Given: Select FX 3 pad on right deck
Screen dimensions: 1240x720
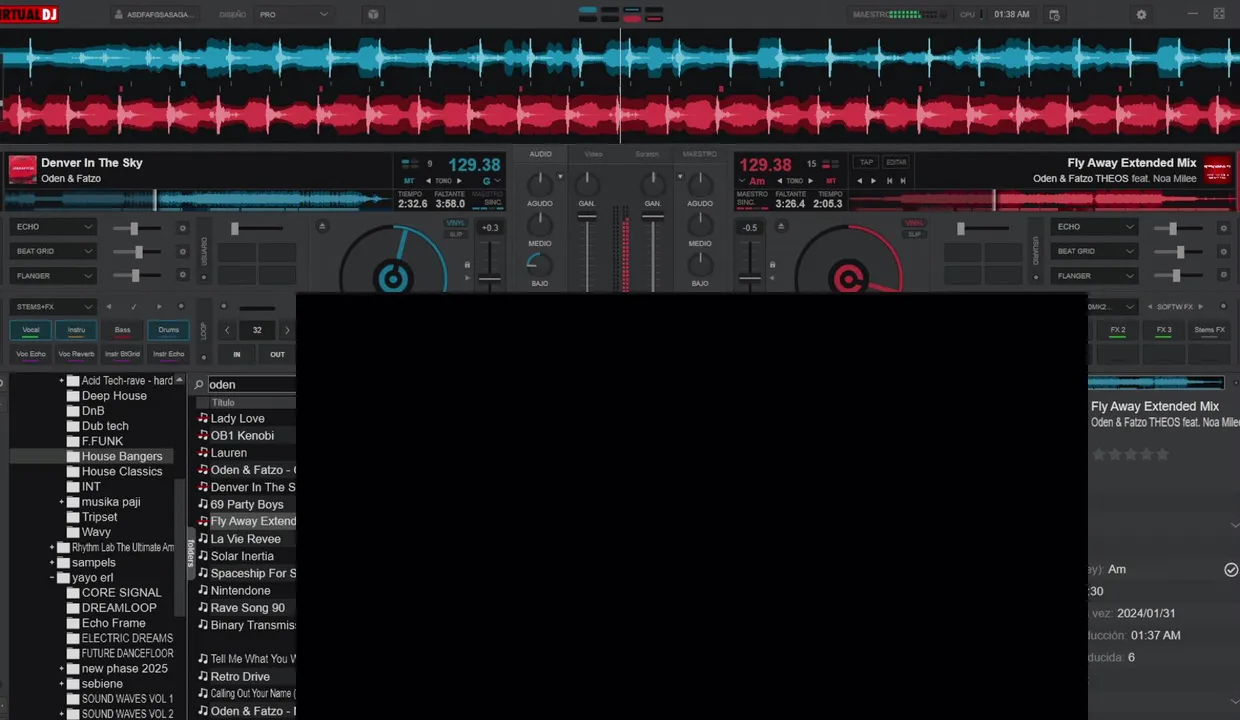Looking at the screenshot, I should 1164,330.
